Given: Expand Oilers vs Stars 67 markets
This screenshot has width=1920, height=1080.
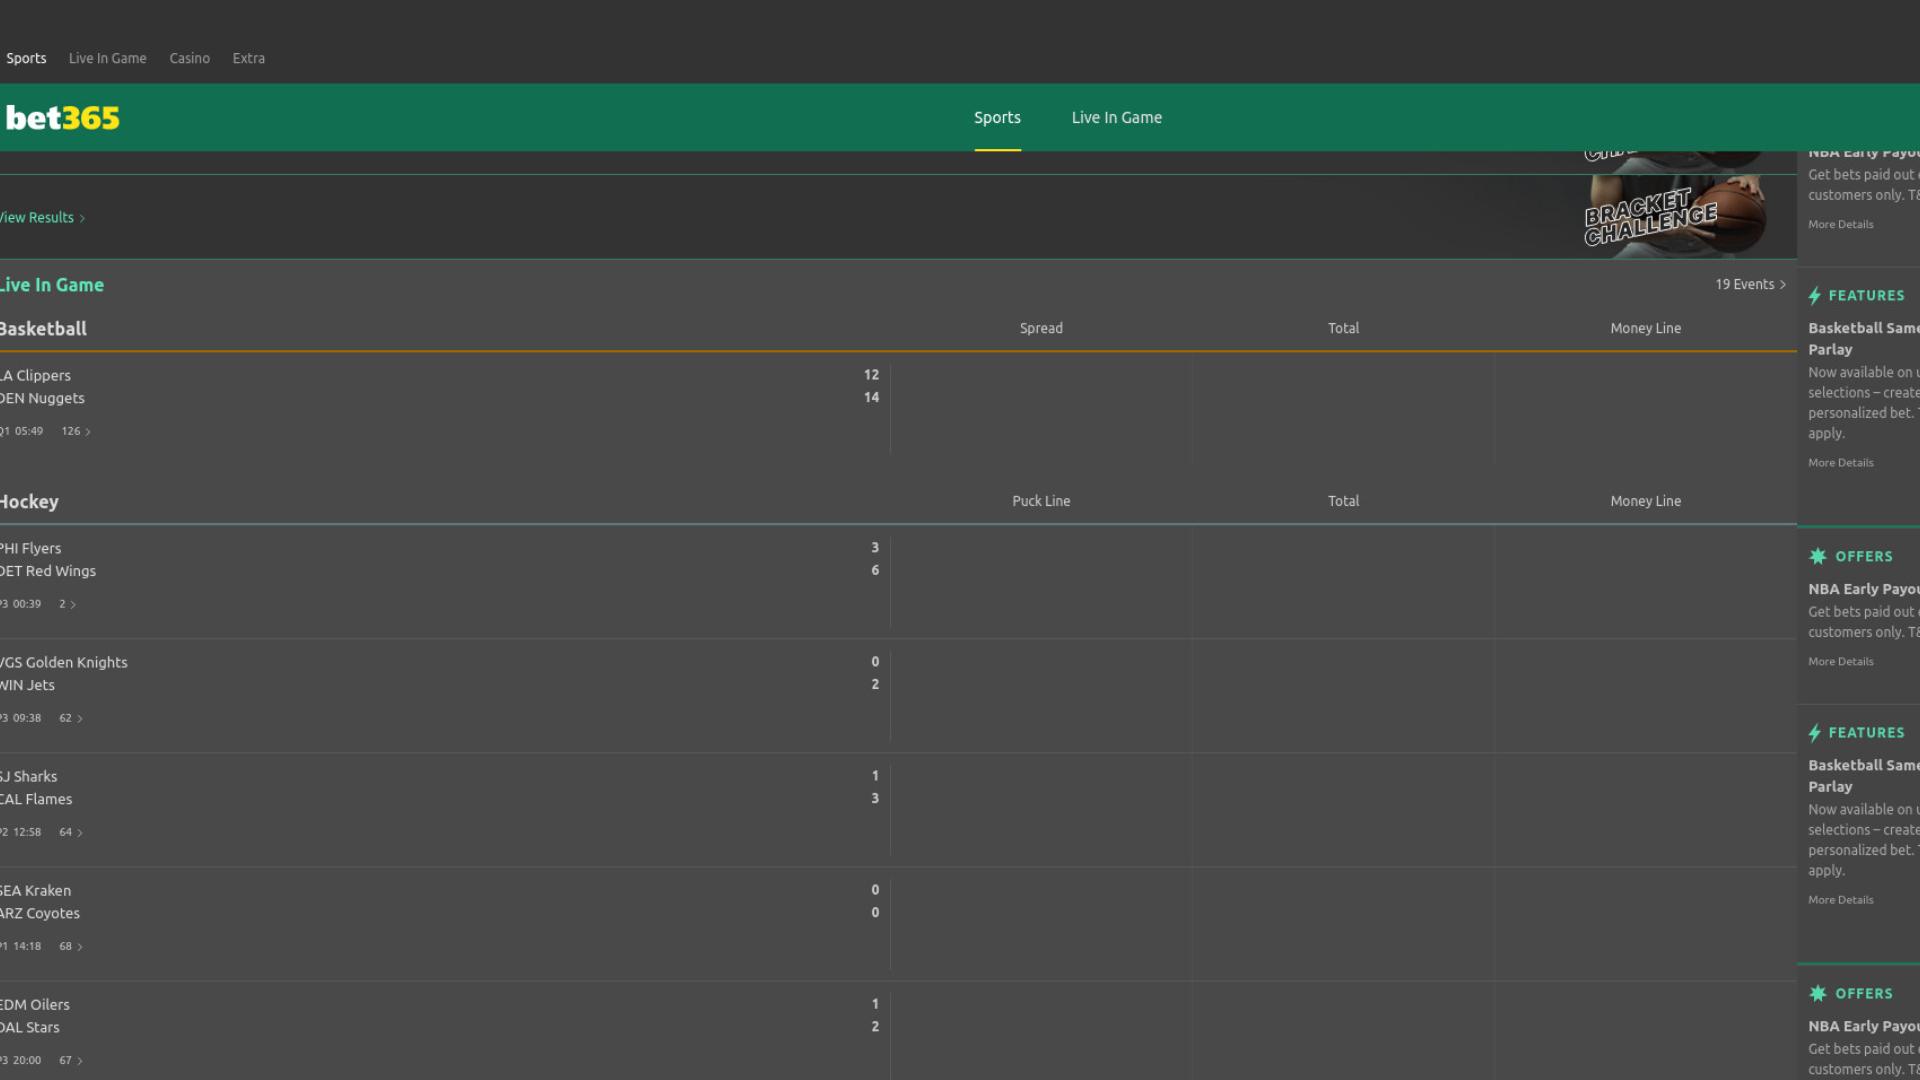Looking at the screenshot, I should point(71,1061).
